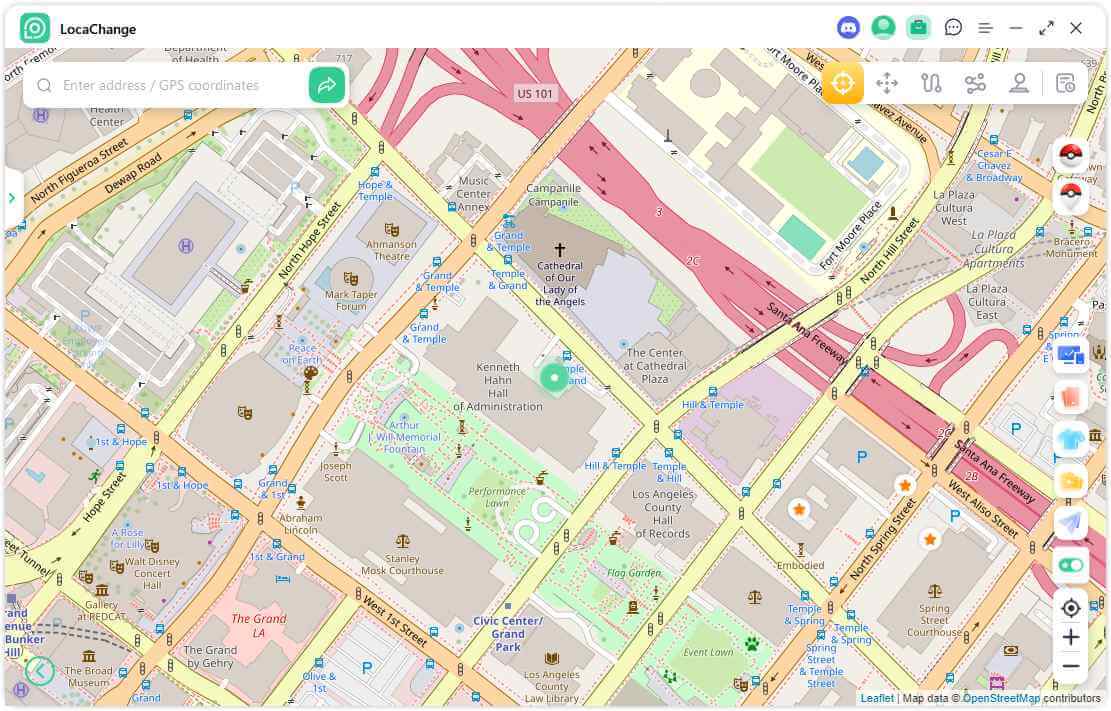Click the Hope & Temple bus stop label

tap(375, 191)
